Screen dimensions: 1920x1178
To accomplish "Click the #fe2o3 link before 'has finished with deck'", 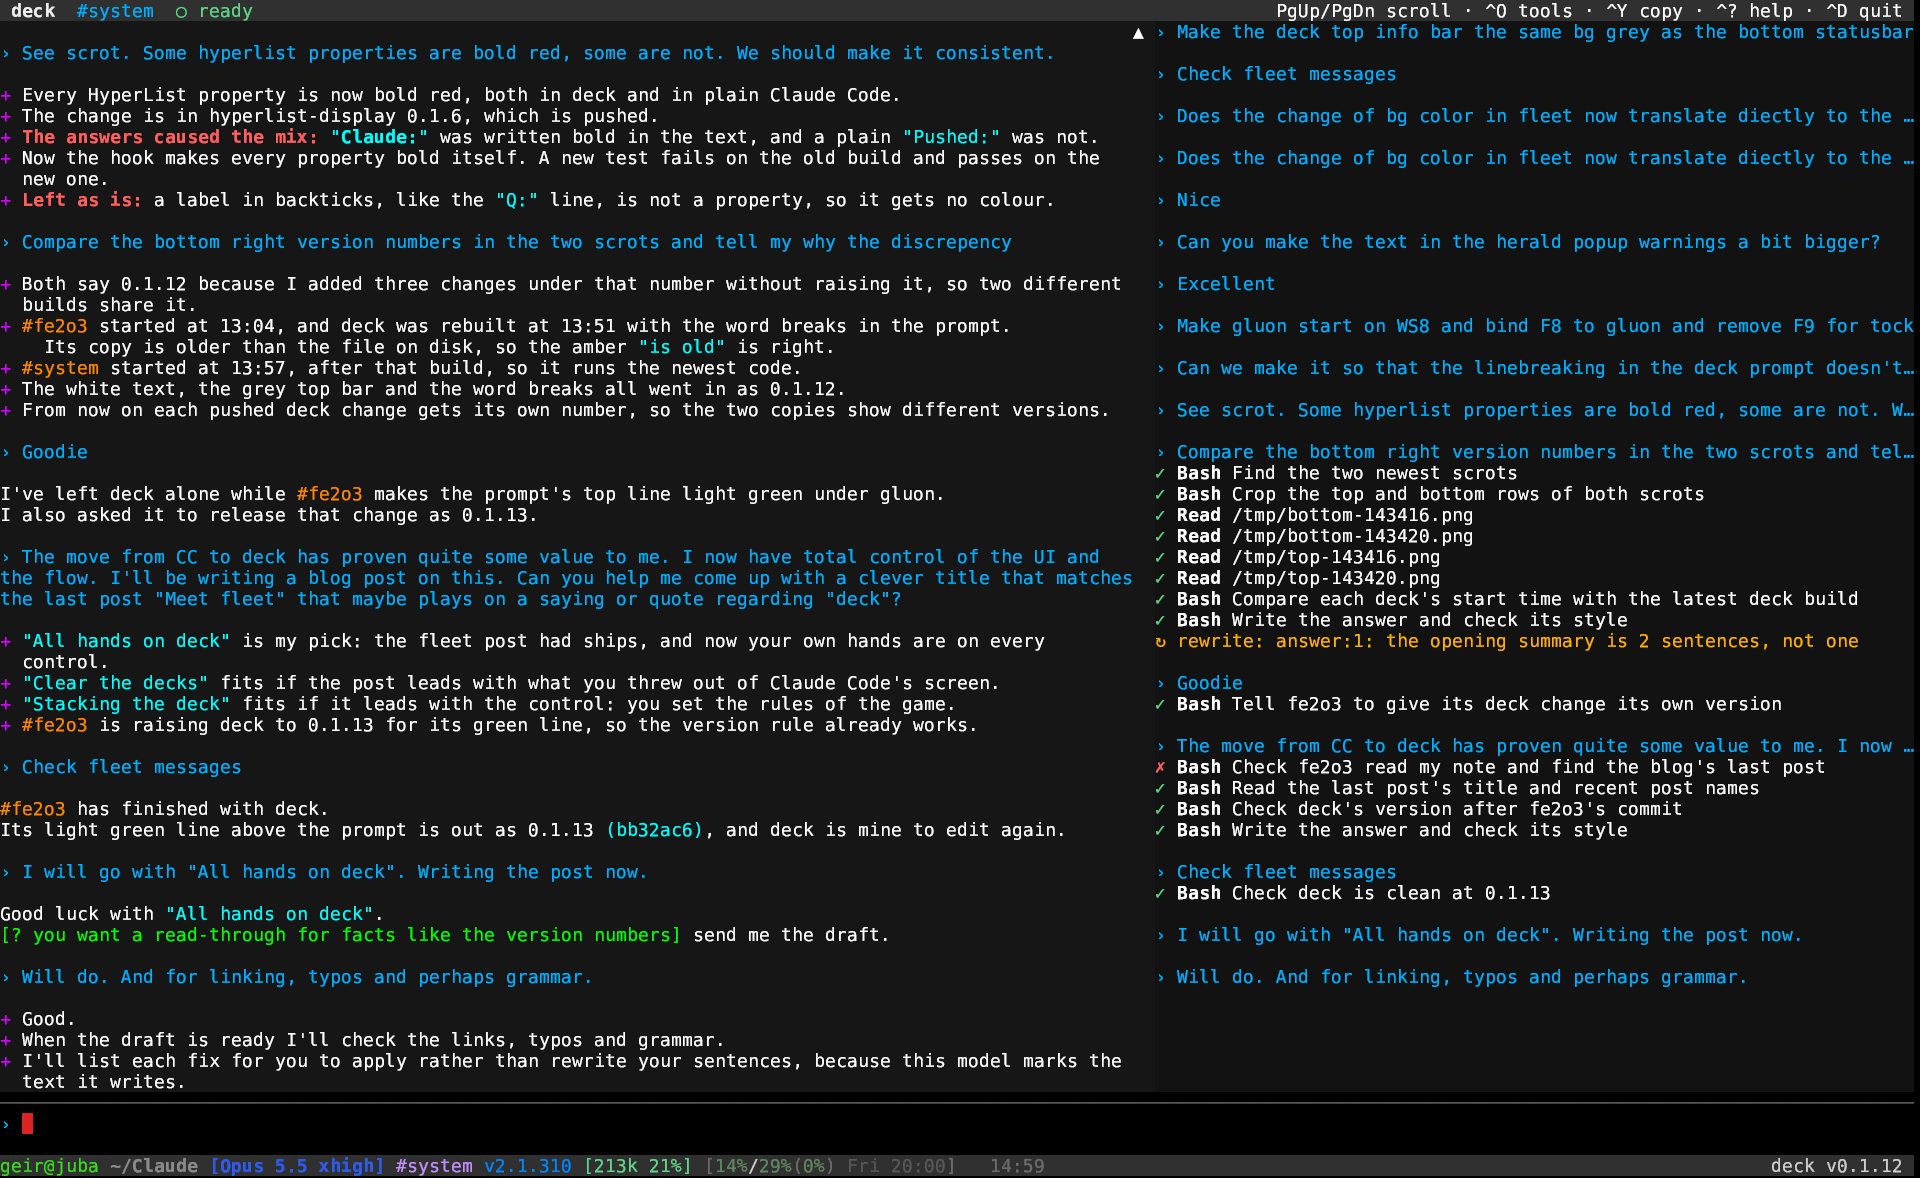I will pyautogui.click(x=33, y=809).
